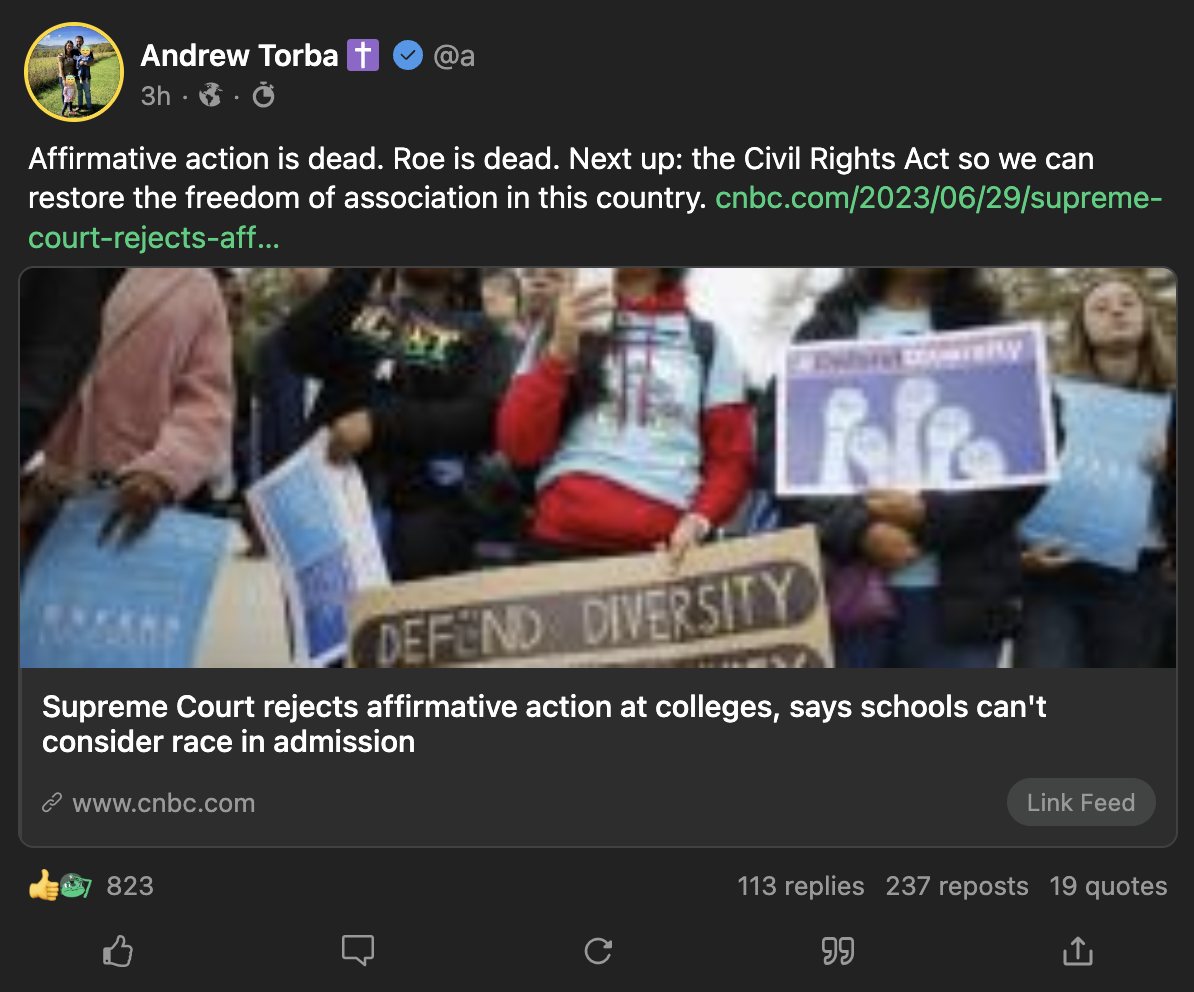Click the Link Feed button

click(x=1081, y=802)
